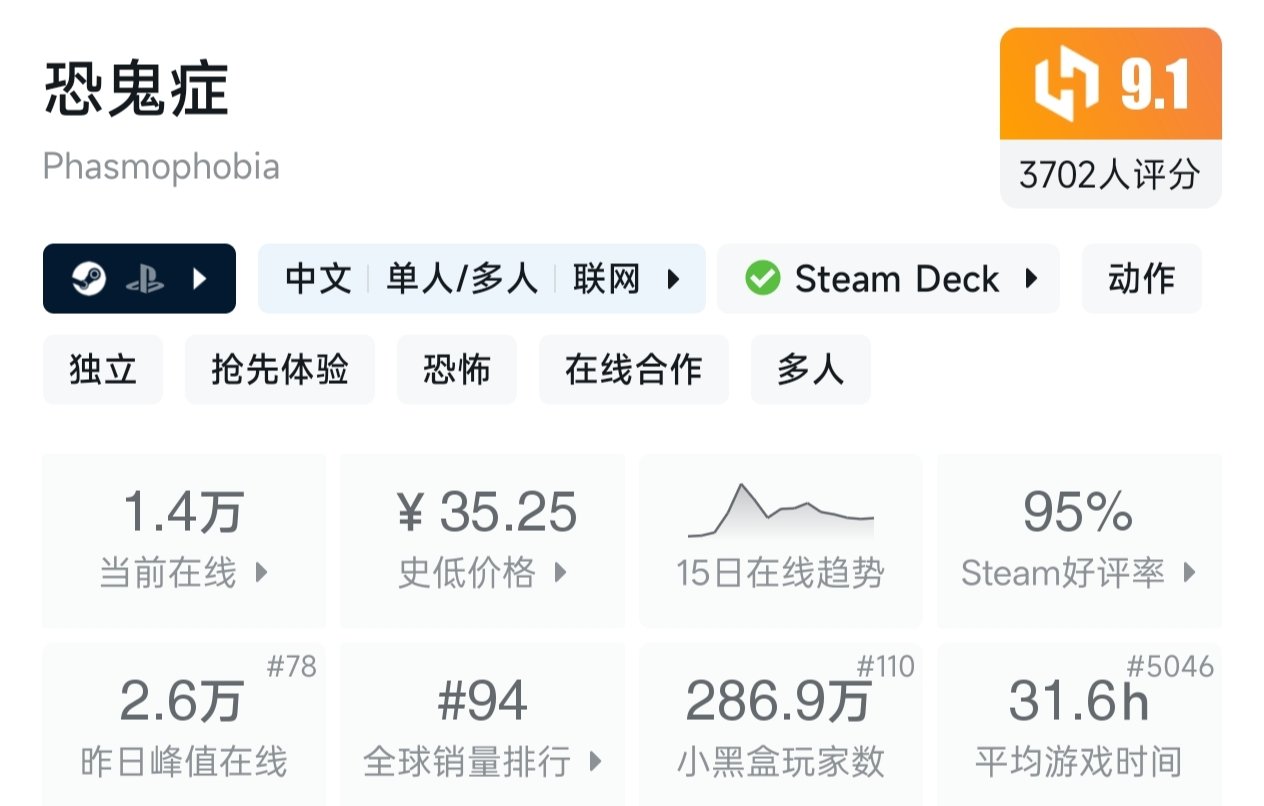This screenshot has height=806, width=1264.
Task: Choose the 多人 tag
Action: [x=810, y=370]
